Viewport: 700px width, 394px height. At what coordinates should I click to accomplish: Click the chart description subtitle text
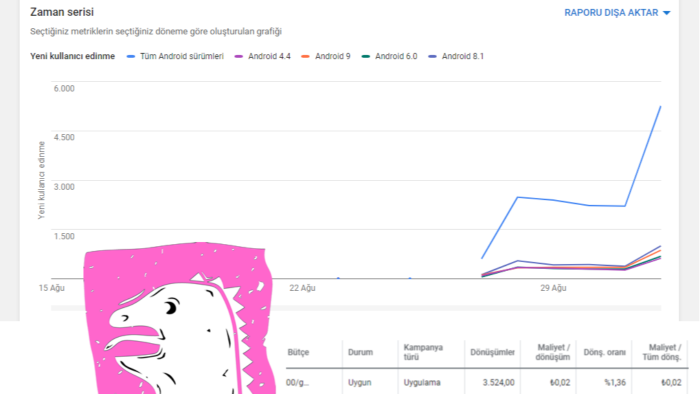[156, 32]
